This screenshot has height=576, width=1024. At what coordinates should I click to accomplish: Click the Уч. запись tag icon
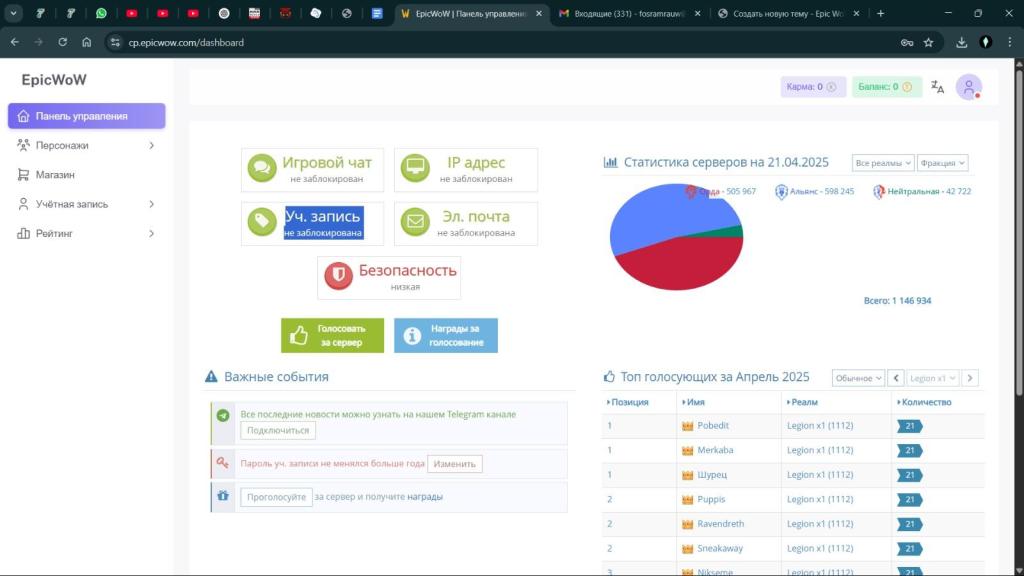click(263, 223)
